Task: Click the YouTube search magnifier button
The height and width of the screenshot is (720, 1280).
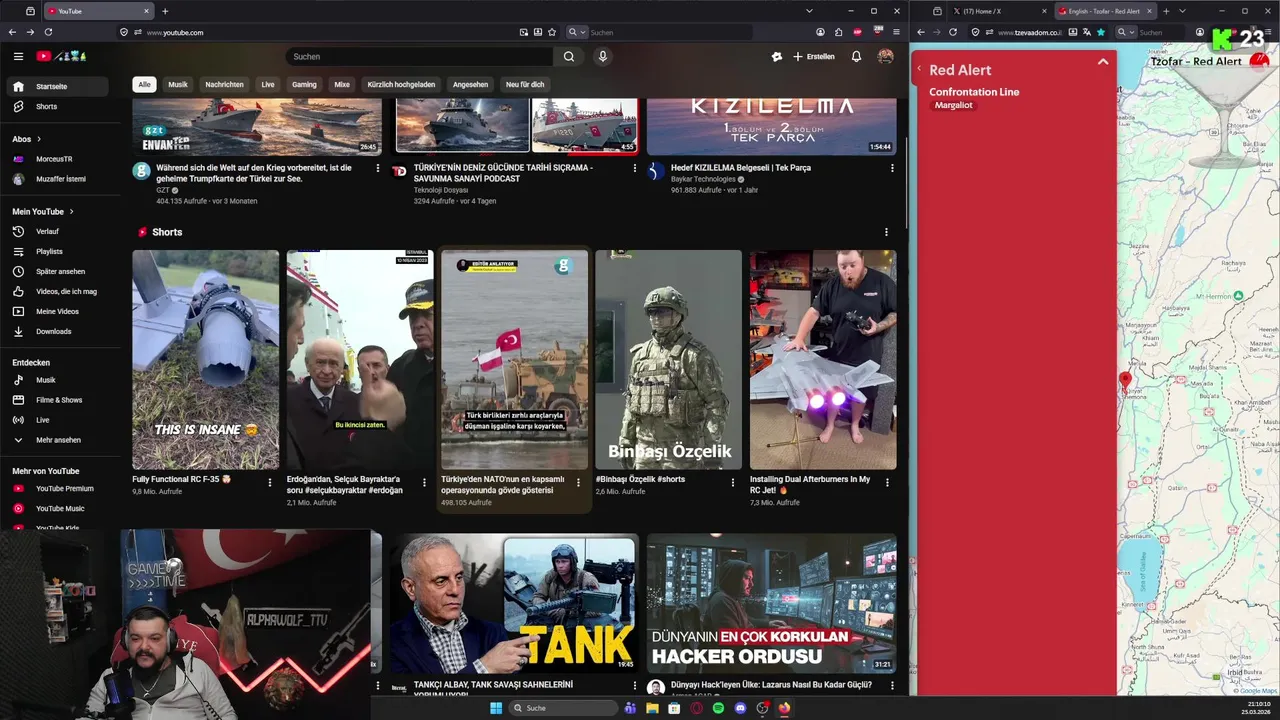Action: [569, 57]
